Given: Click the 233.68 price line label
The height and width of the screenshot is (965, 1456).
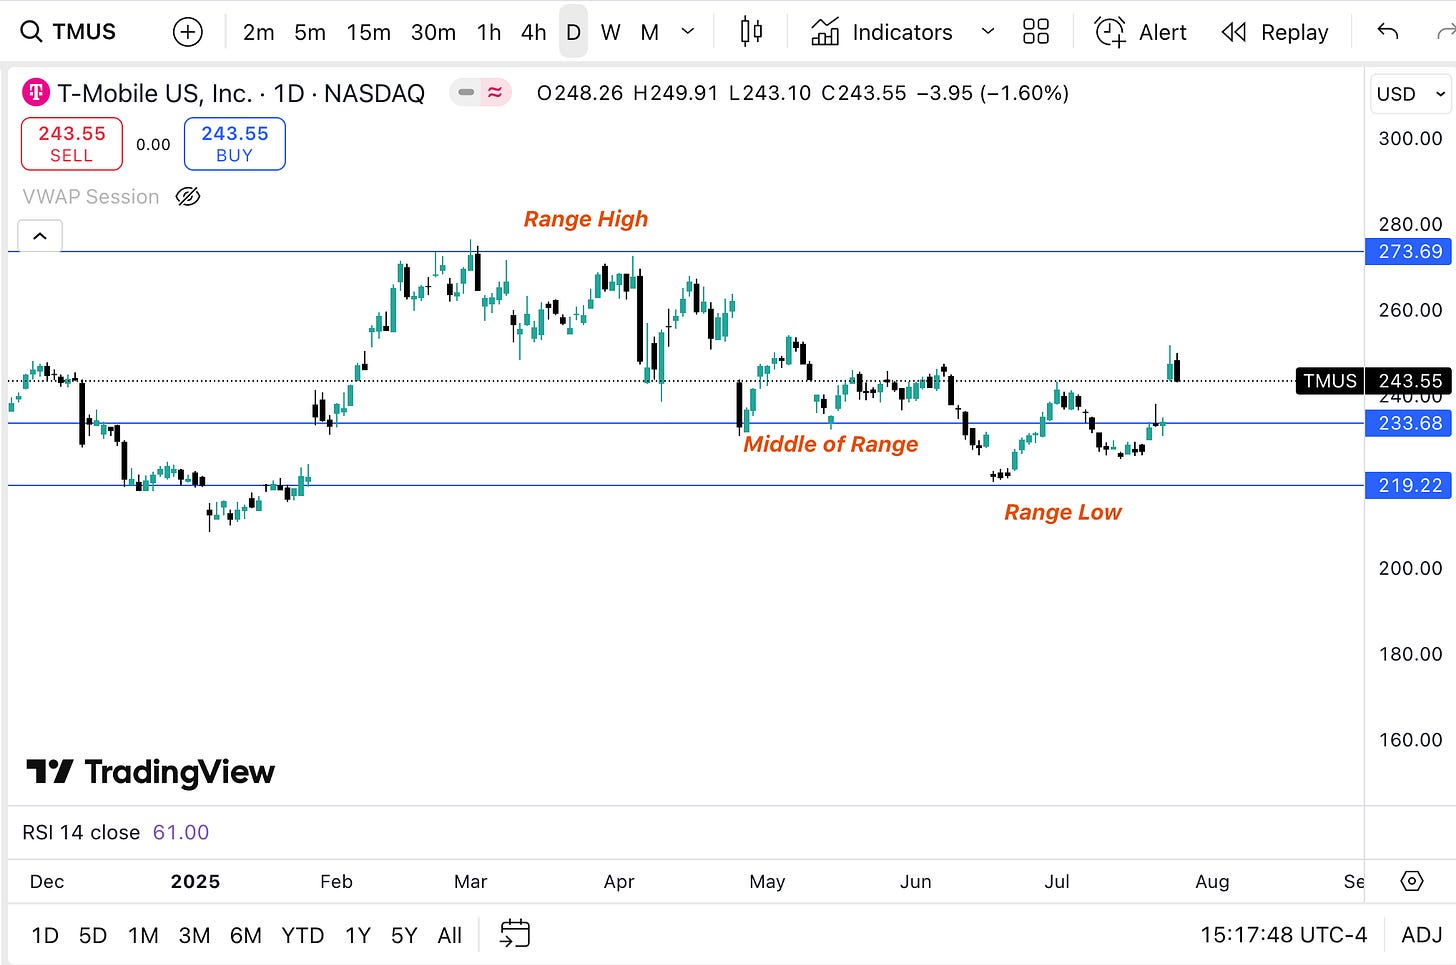Looking at the screenshot, I should pos(1410,423).
